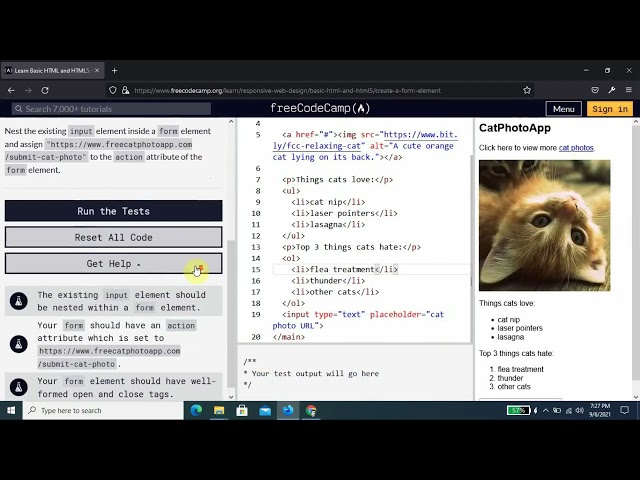Click flask icon for well-formed tags test
640x480 pixels.
pyautogui.click(x=18, y=387)
